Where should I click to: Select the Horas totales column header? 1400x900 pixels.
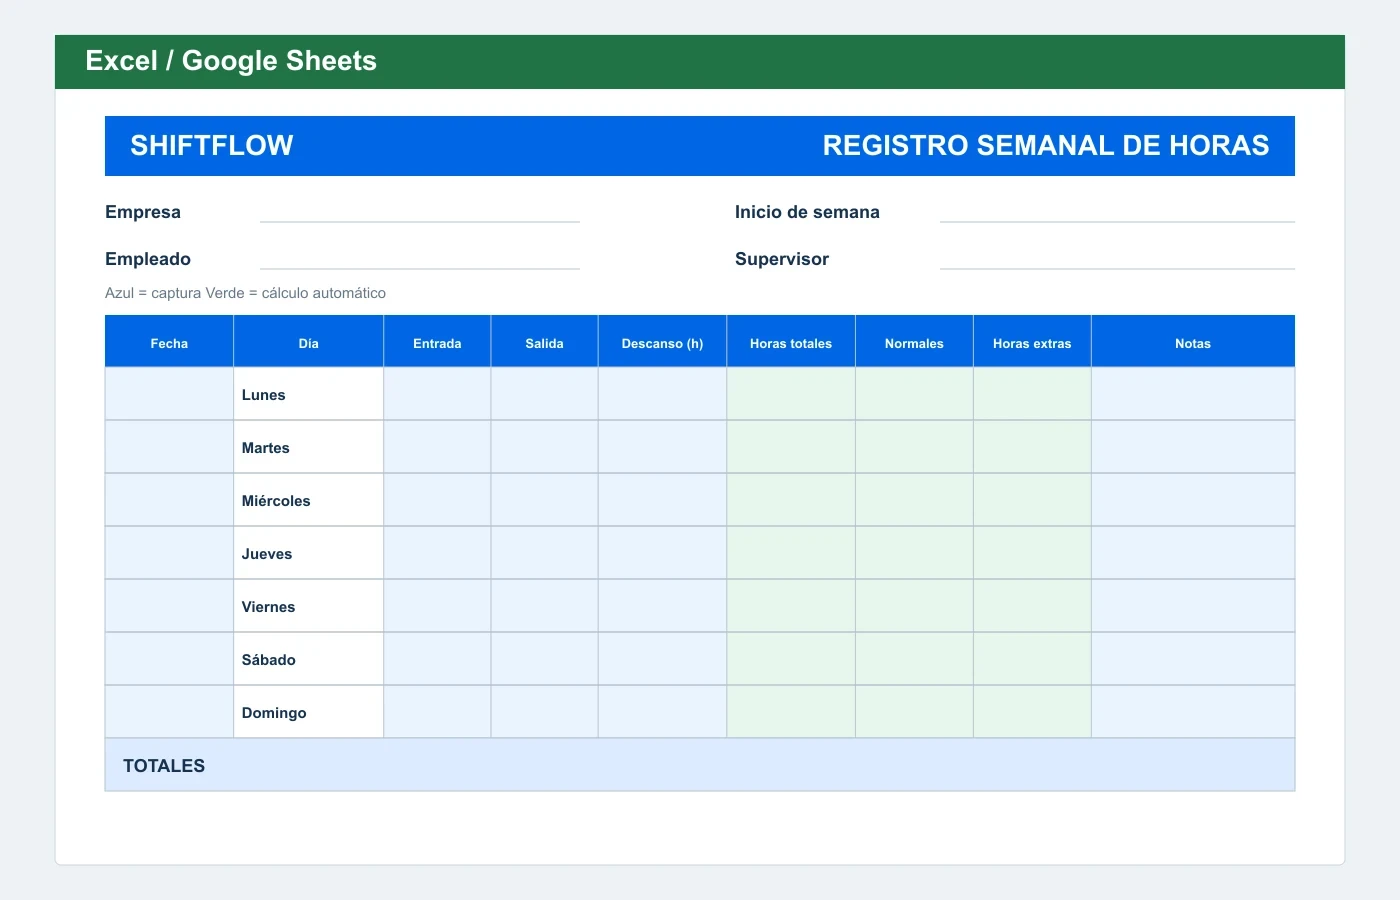[x=791, y=342]
